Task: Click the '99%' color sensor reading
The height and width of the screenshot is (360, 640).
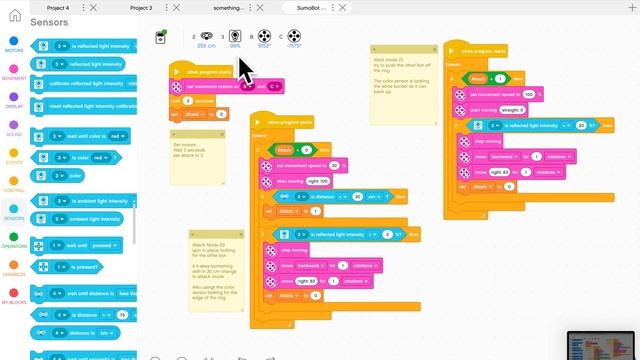Action: (x=235, y=46)
